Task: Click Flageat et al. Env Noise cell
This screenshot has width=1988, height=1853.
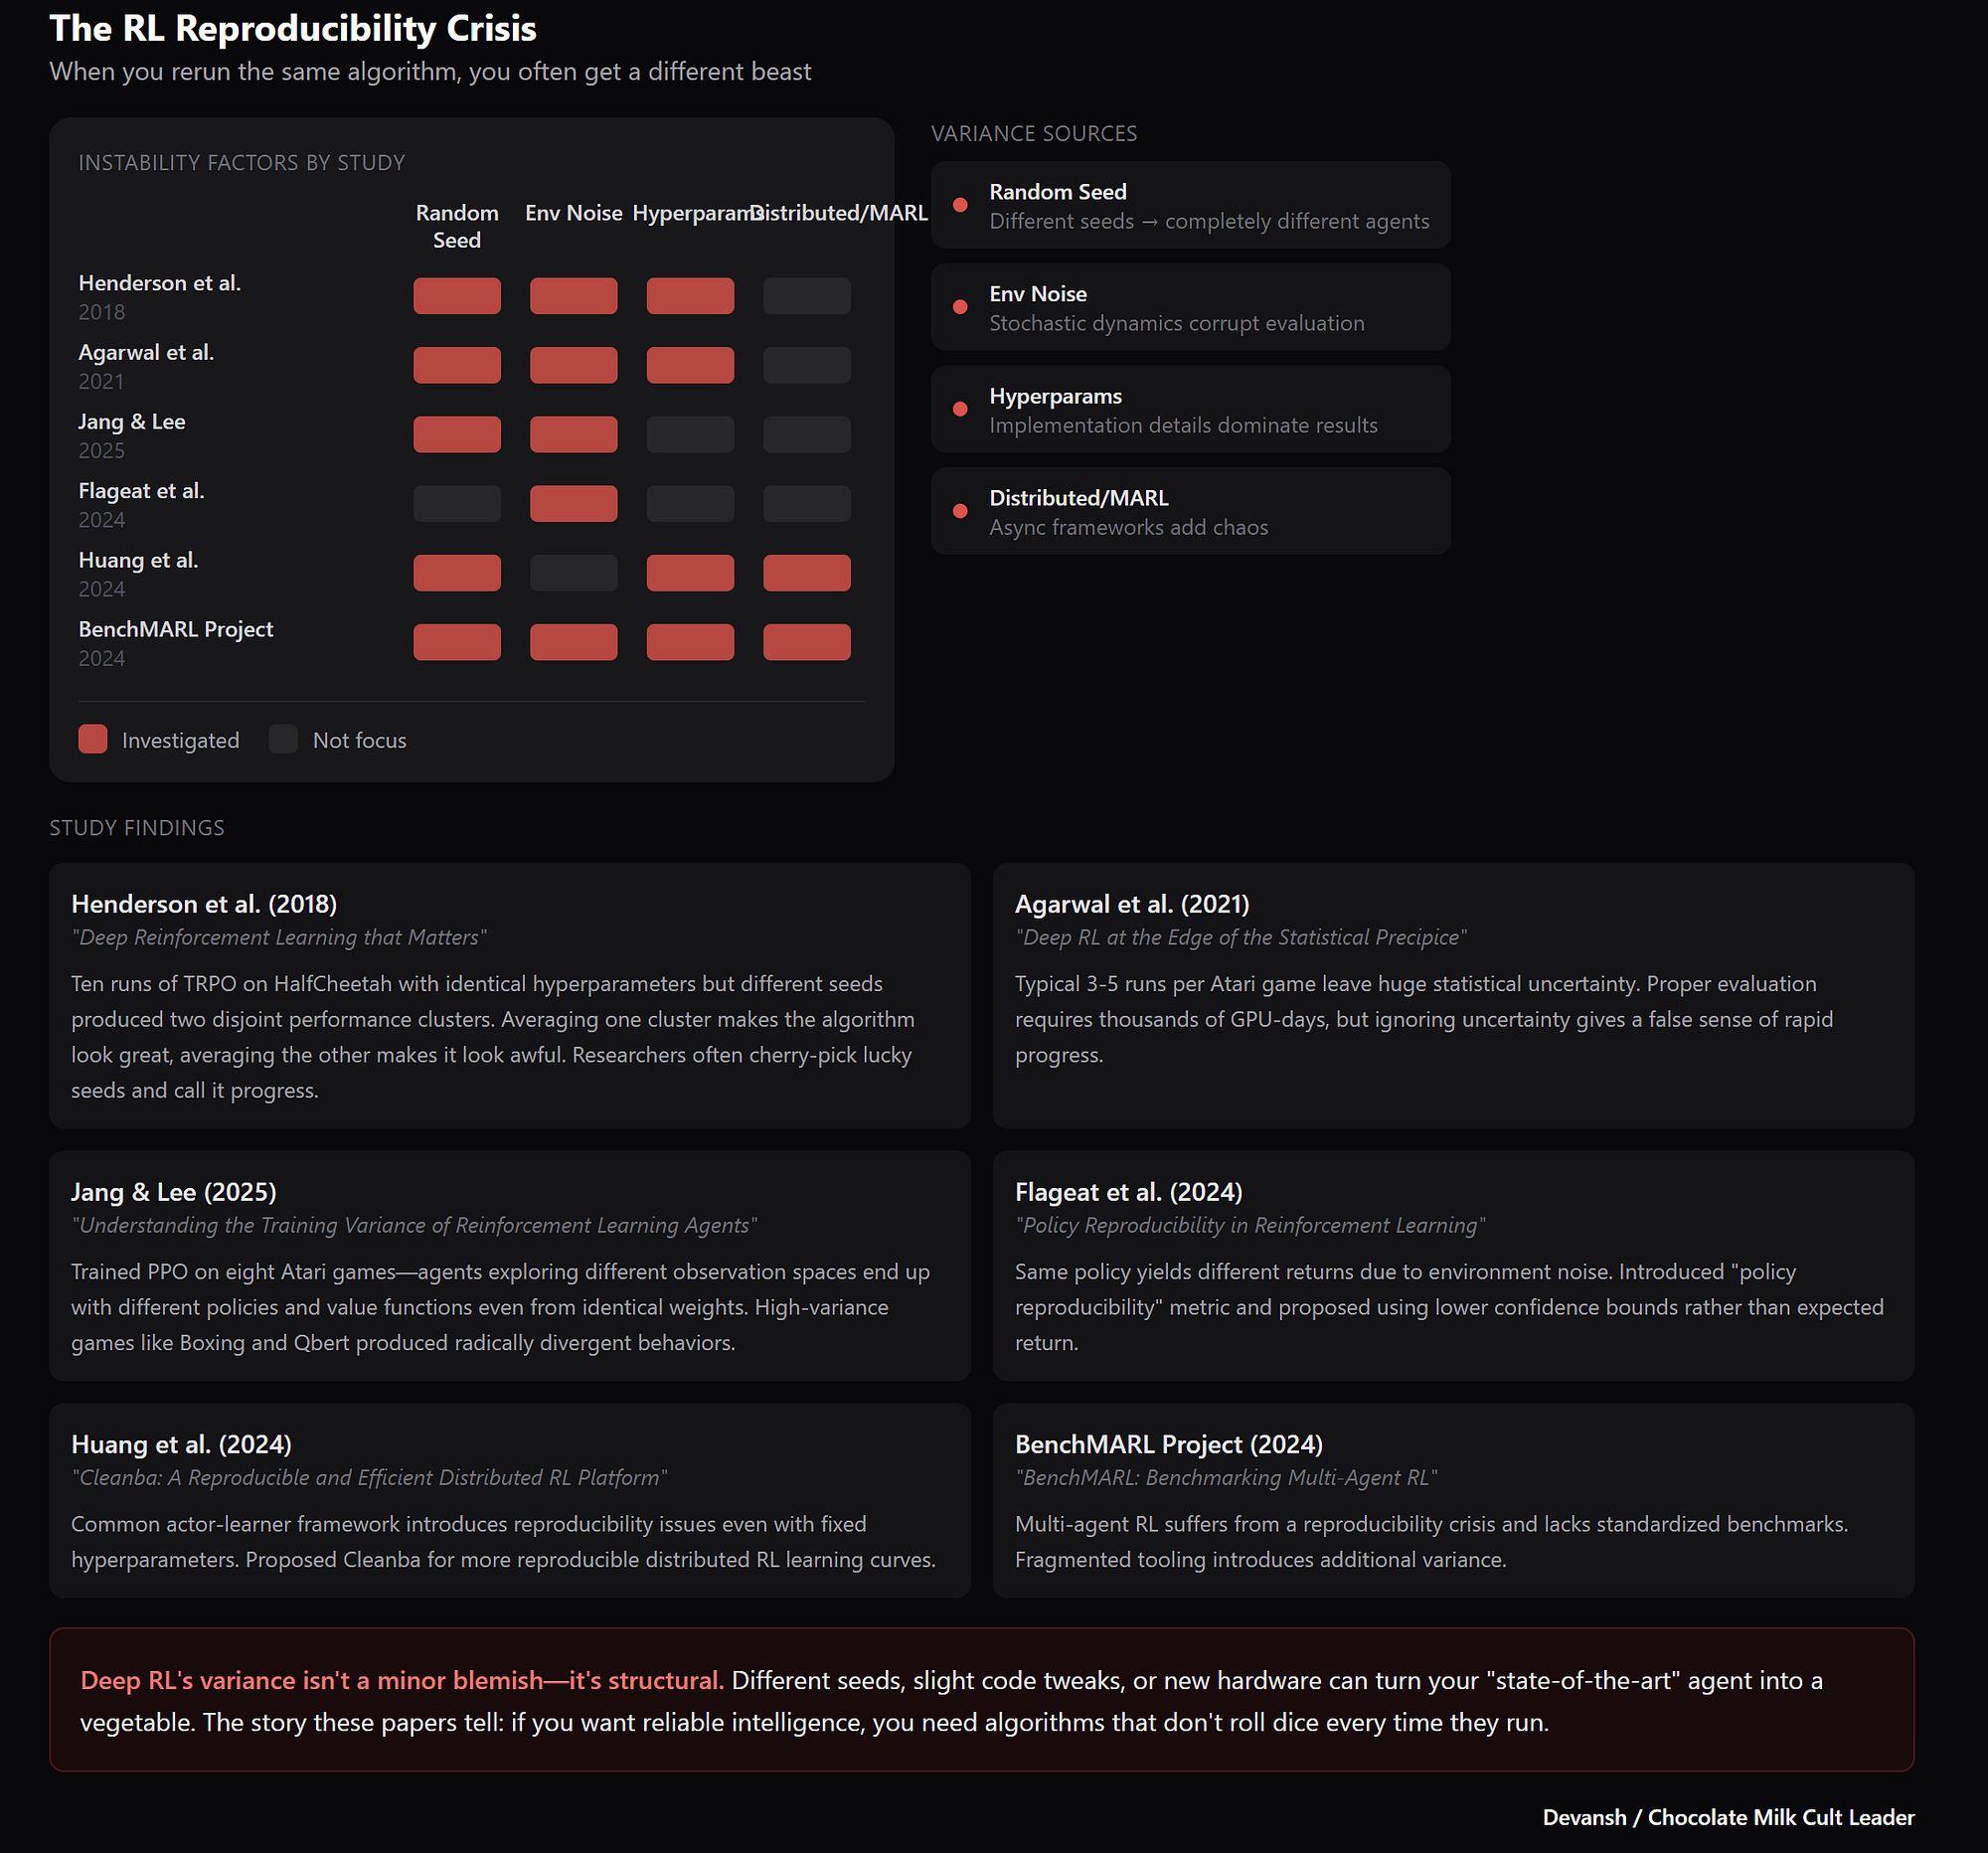Action: pyautogui.click(x=573, y=504)
